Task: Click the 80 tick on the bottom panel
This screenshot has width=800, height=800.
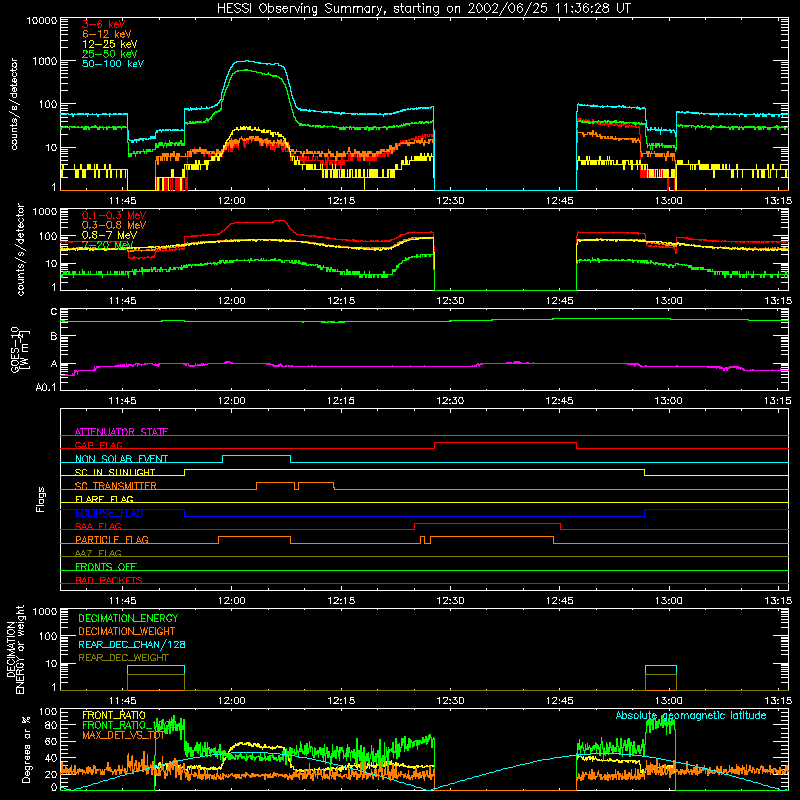Action: [x=52, y=725]
